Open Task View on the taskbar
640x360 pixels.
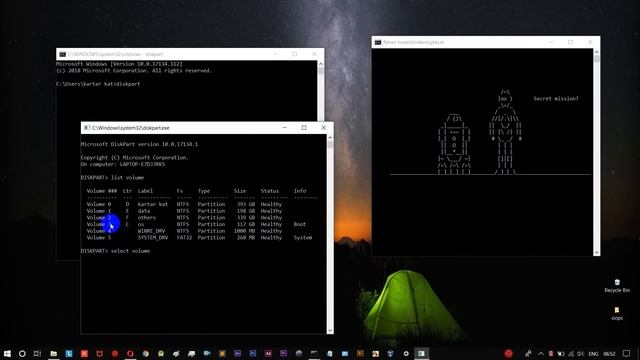coord(37,353)
